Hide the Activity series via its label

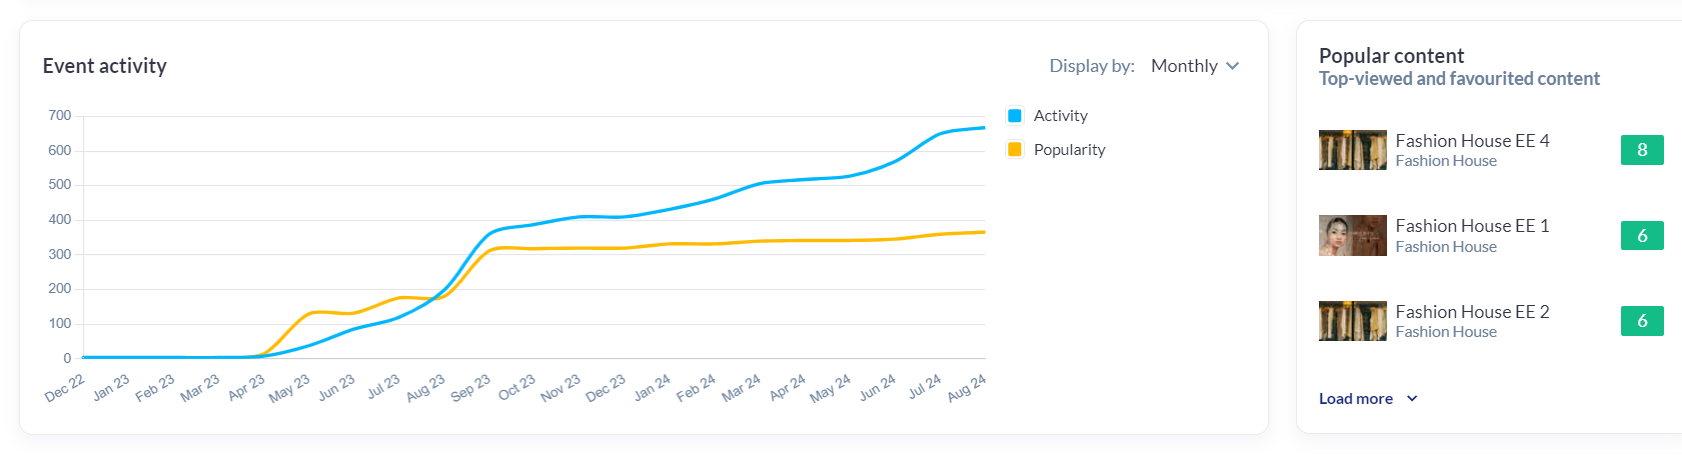1060,116
